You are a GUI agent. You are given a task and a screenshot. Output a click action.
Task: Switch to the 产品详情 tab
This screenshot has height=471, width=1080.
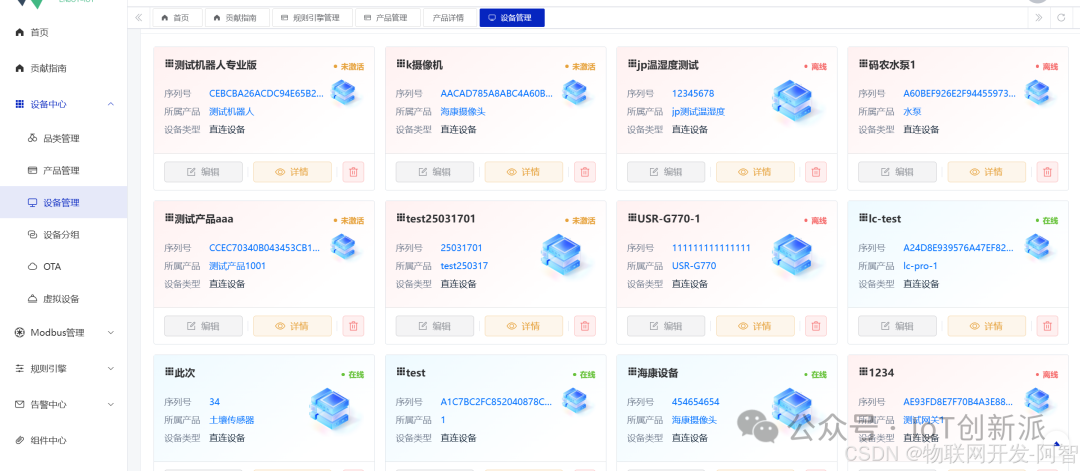click(448, 18)
